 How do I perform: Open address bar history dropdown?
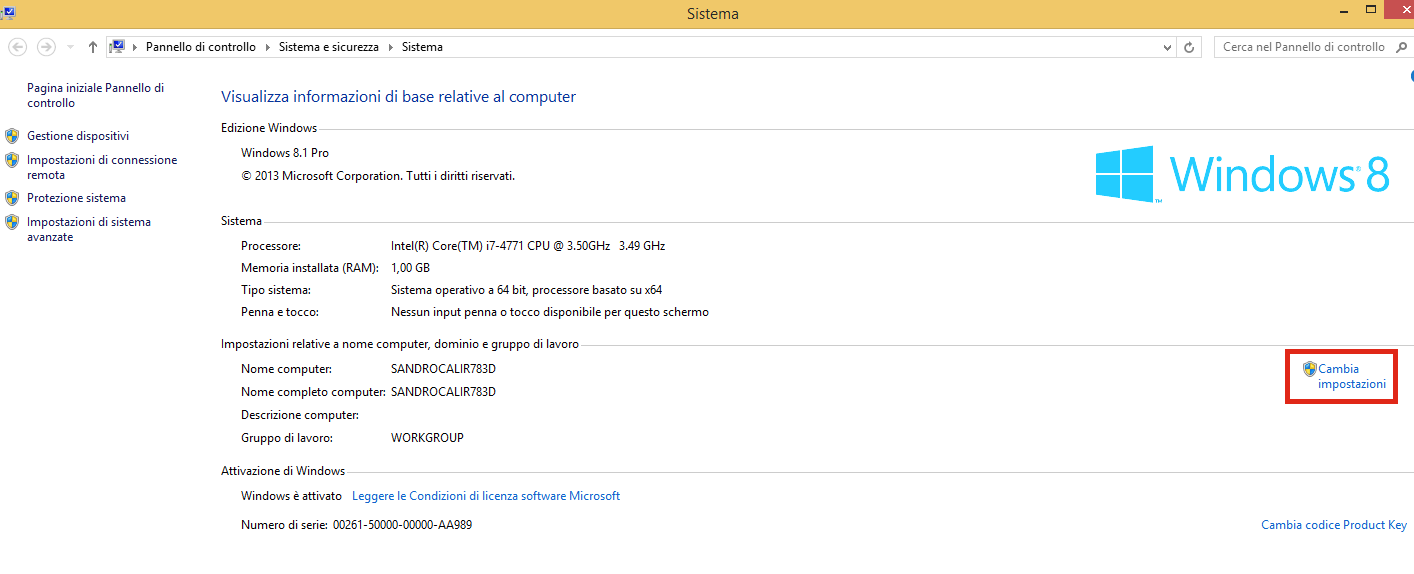pos(1168,47)
